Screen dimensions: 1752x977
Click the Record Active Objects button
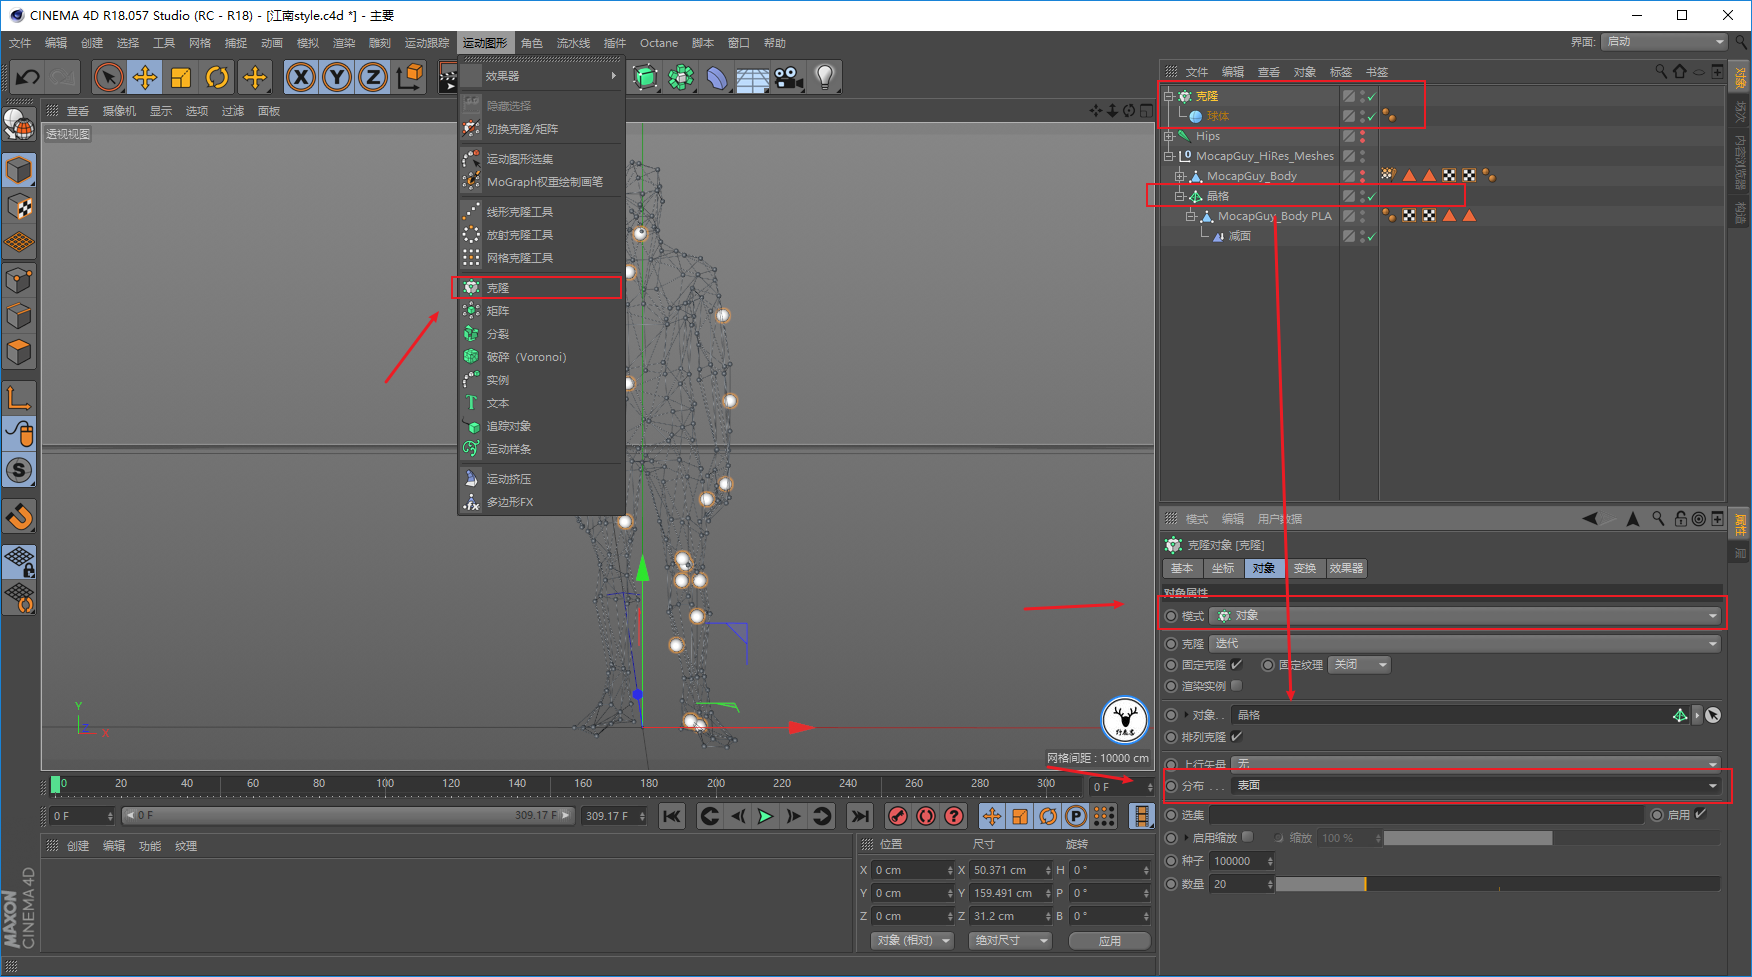coord(898,816)
